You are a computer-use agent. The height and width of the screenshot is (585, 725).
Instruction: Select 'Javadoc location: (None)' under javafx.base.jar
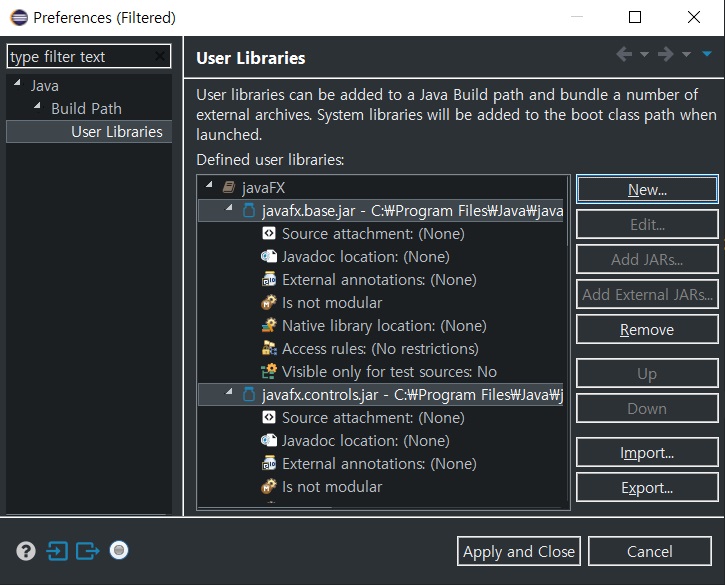(366, 257)
